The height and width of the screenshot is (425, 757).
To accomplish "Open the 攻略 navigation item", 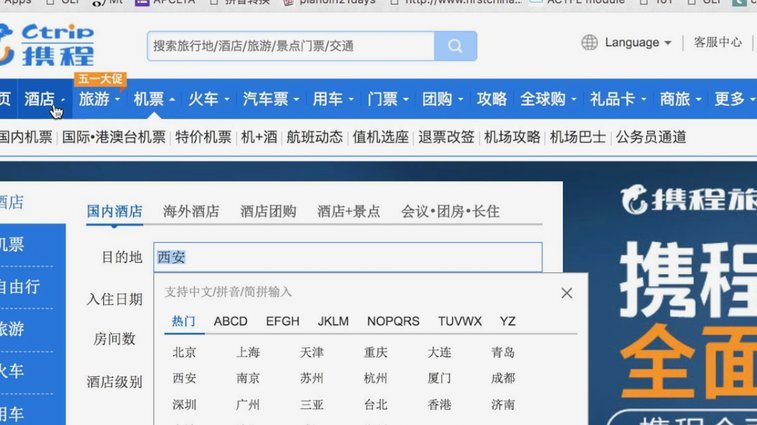I will tap(491, 99).
